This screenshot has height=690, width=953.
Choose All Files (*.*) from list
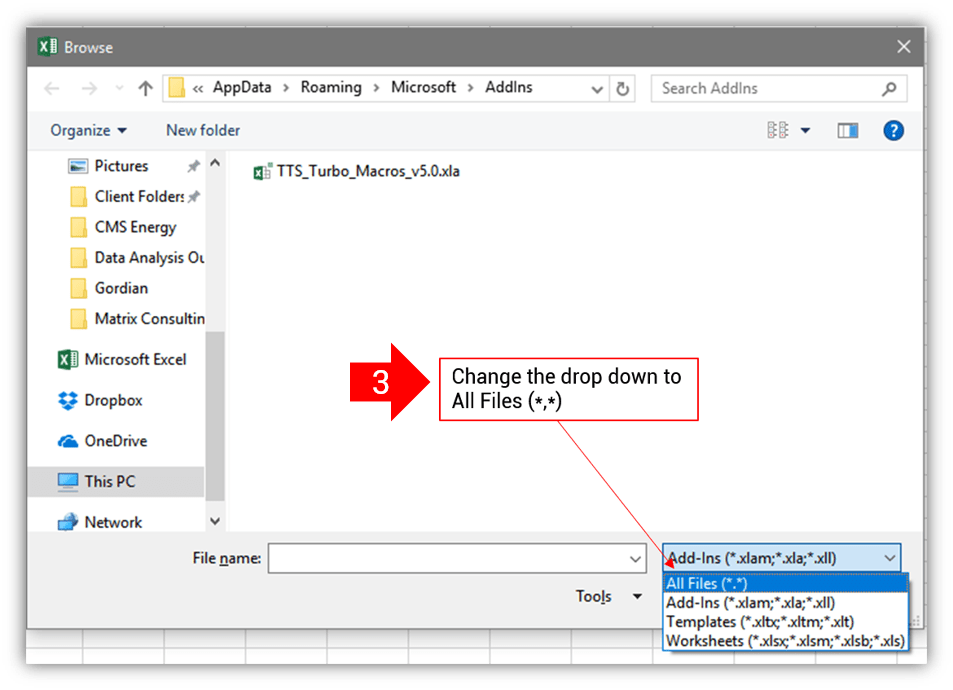(x=706, y=584)
